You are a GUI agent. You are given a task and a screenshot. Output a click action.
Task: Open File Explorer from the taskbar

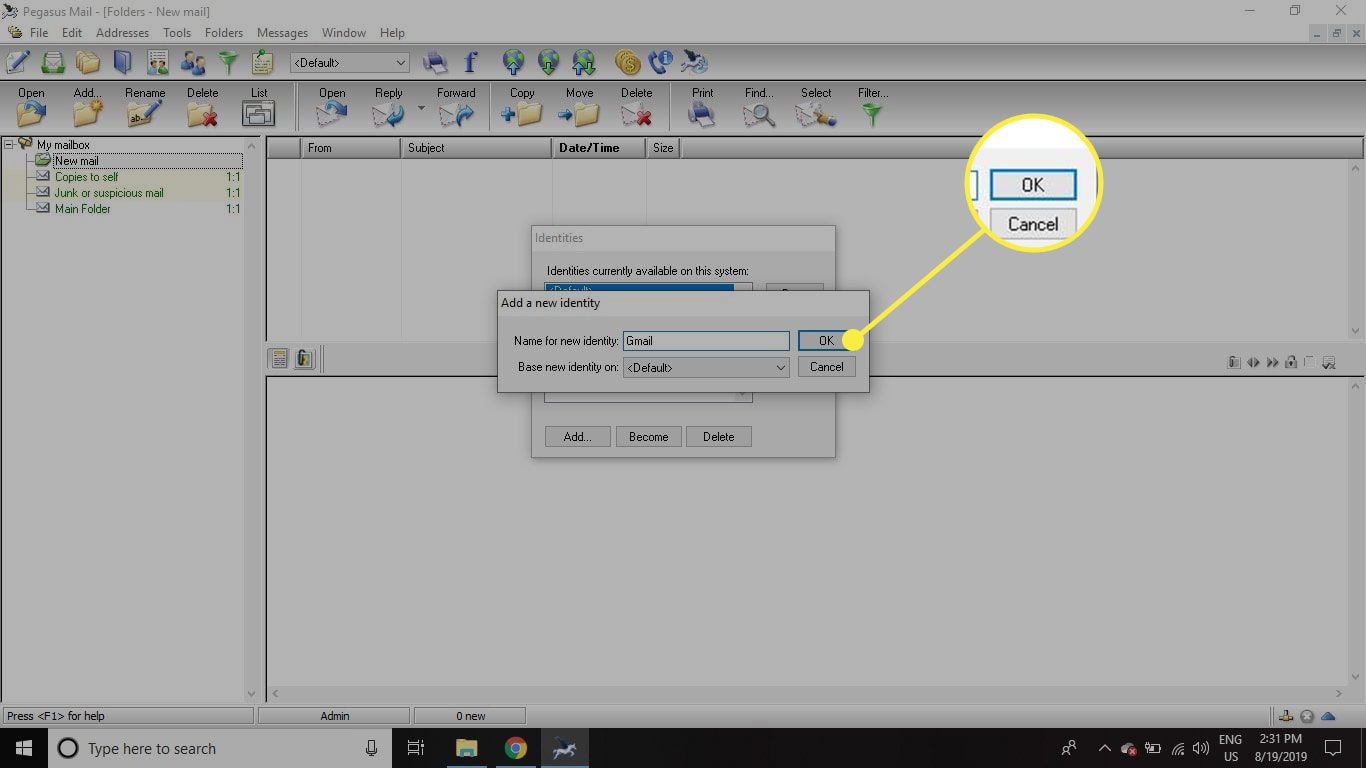tap(466, 748)
